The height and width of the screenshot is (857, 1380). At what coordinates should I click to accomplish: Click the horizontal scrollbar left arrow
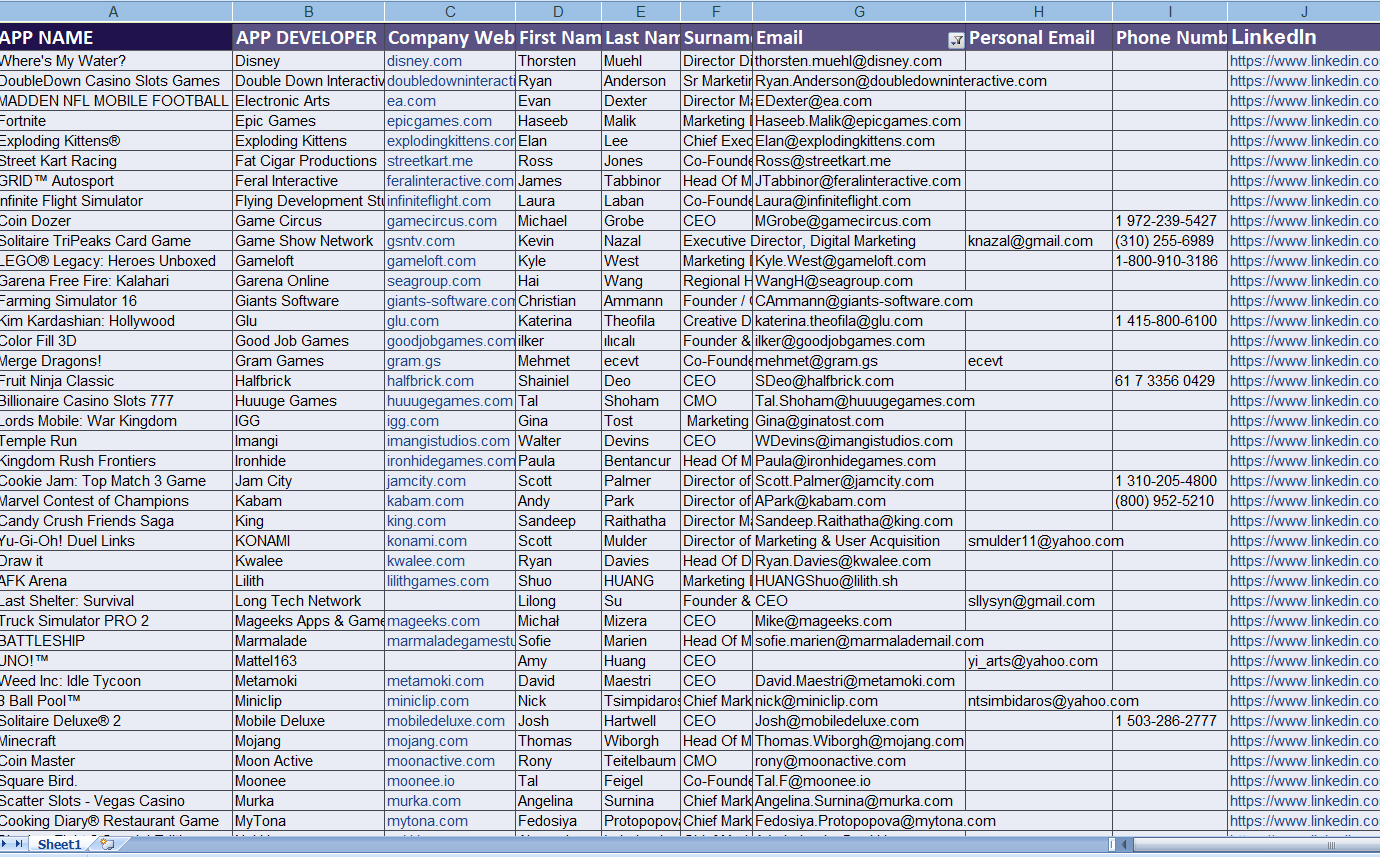coord(1125,844)
